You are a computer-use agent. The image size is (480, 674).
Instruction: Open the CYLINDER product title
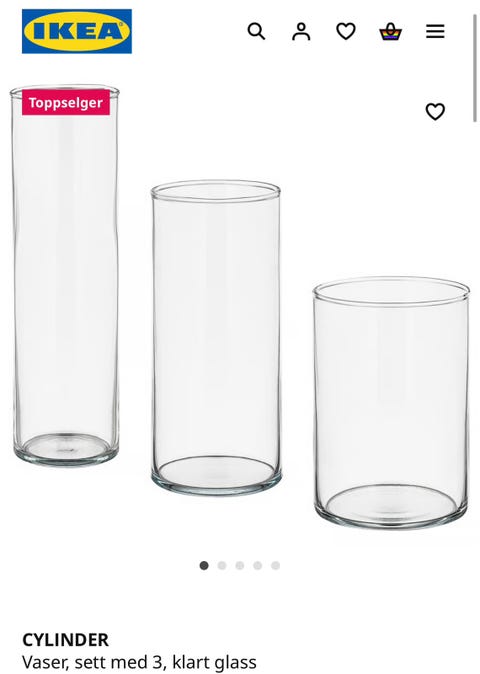pyautogui.click(x=65, y=640)
